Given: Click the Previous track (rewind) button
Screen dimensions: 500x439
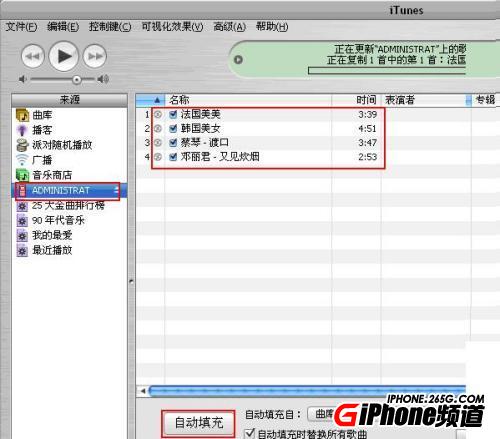Looking at the screenshot, I should (33, 56).
